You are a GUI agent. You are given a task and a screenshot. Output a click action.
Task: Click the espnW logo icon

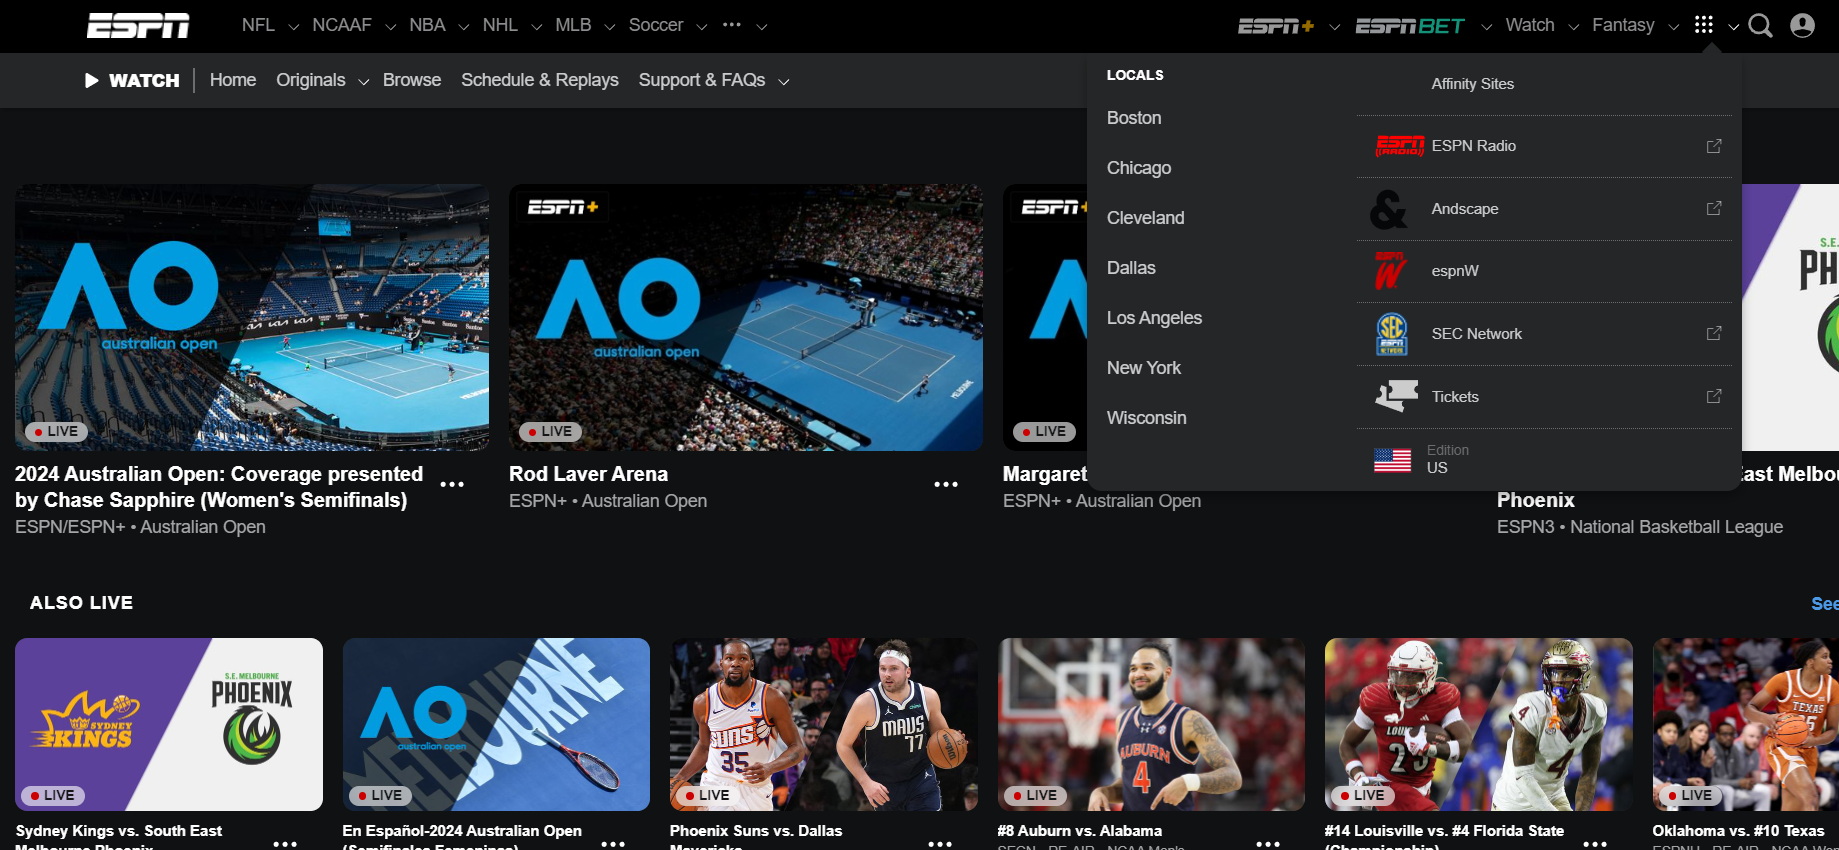1390,271
